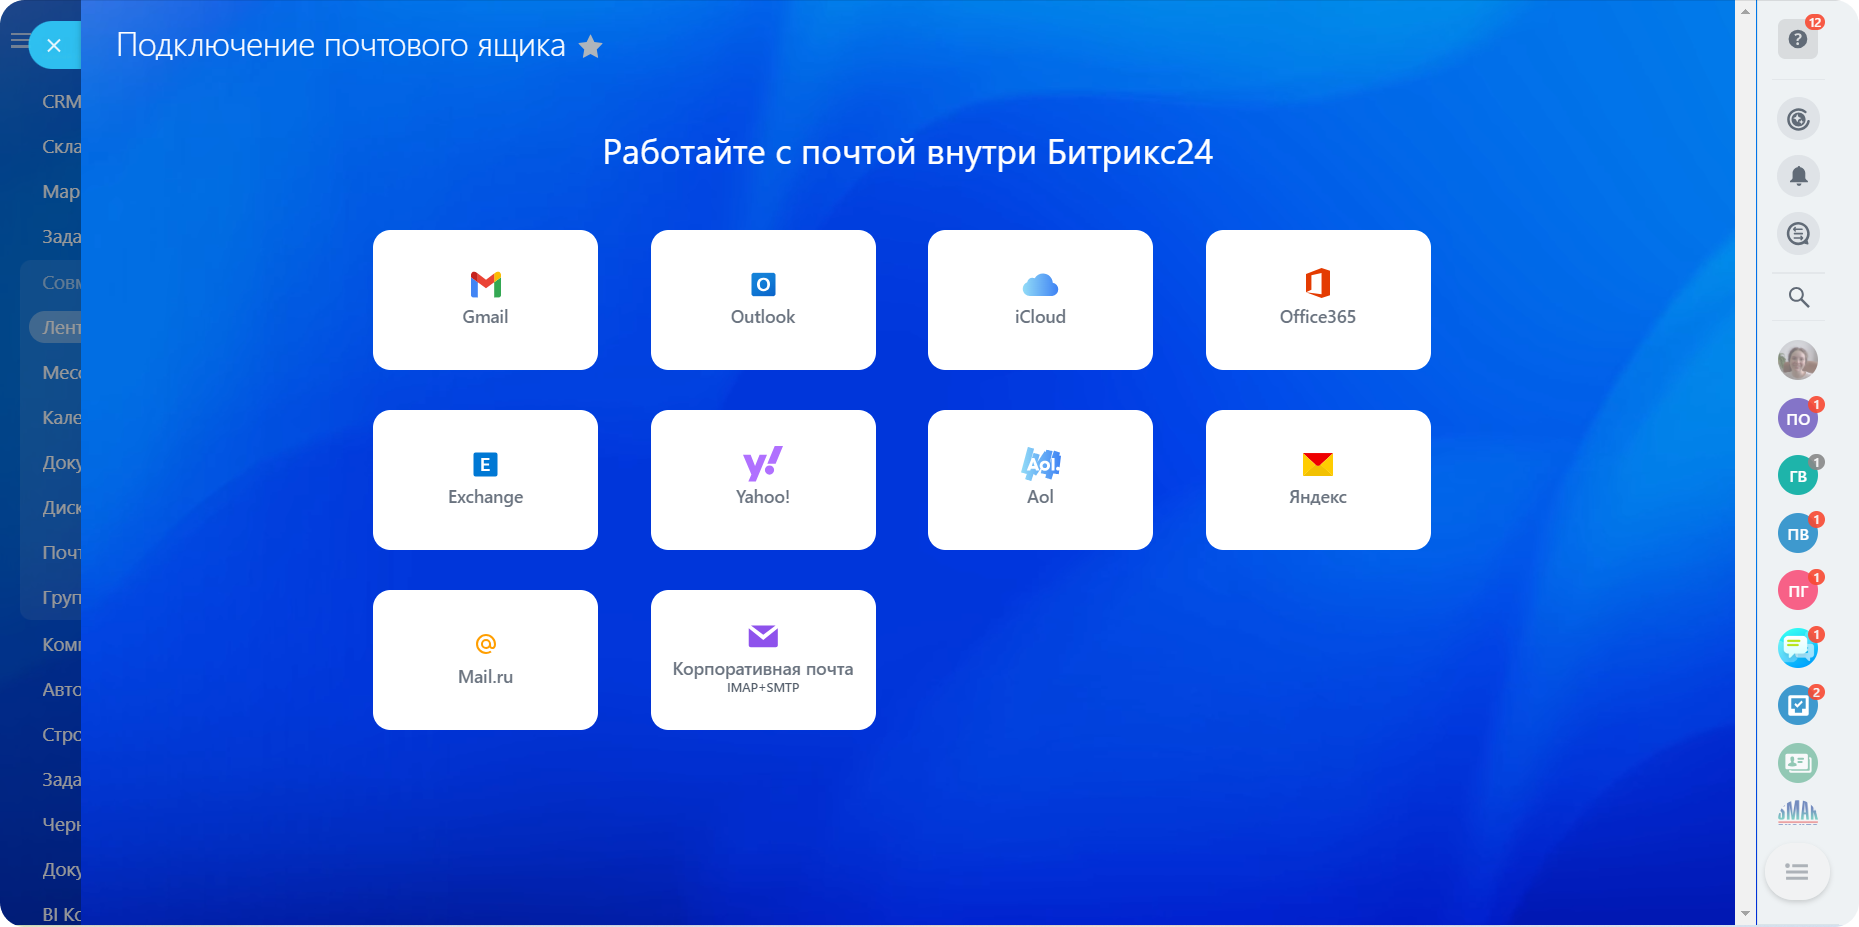This screenshot has width=1859, height=927.
Task: Open the round swirl icon below help
Action: coord(1798,120)
